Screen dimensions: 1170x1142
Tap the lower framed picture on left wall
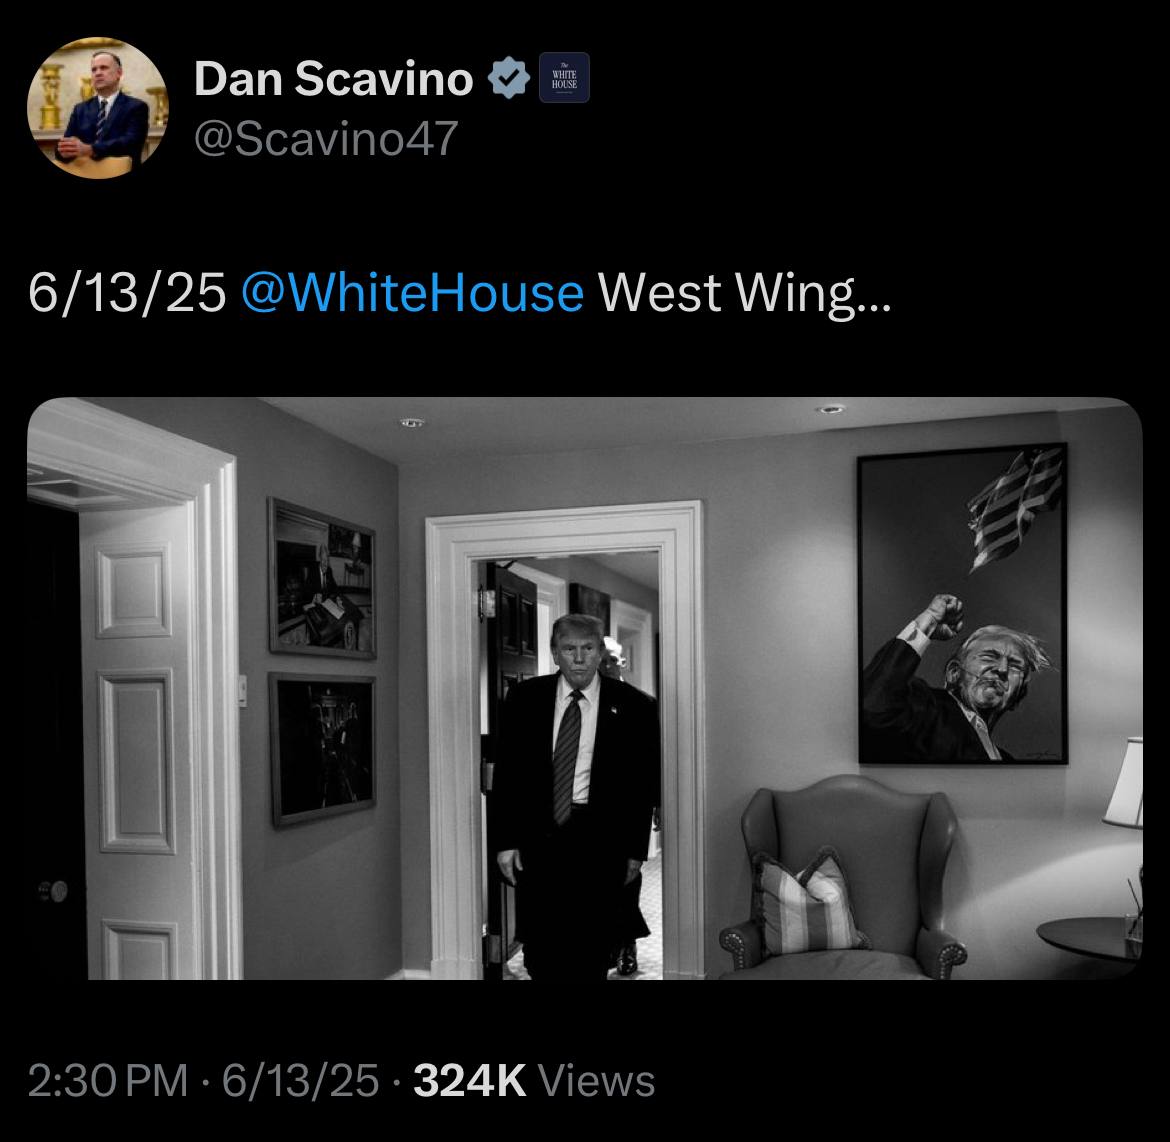[x=322, y=749]
